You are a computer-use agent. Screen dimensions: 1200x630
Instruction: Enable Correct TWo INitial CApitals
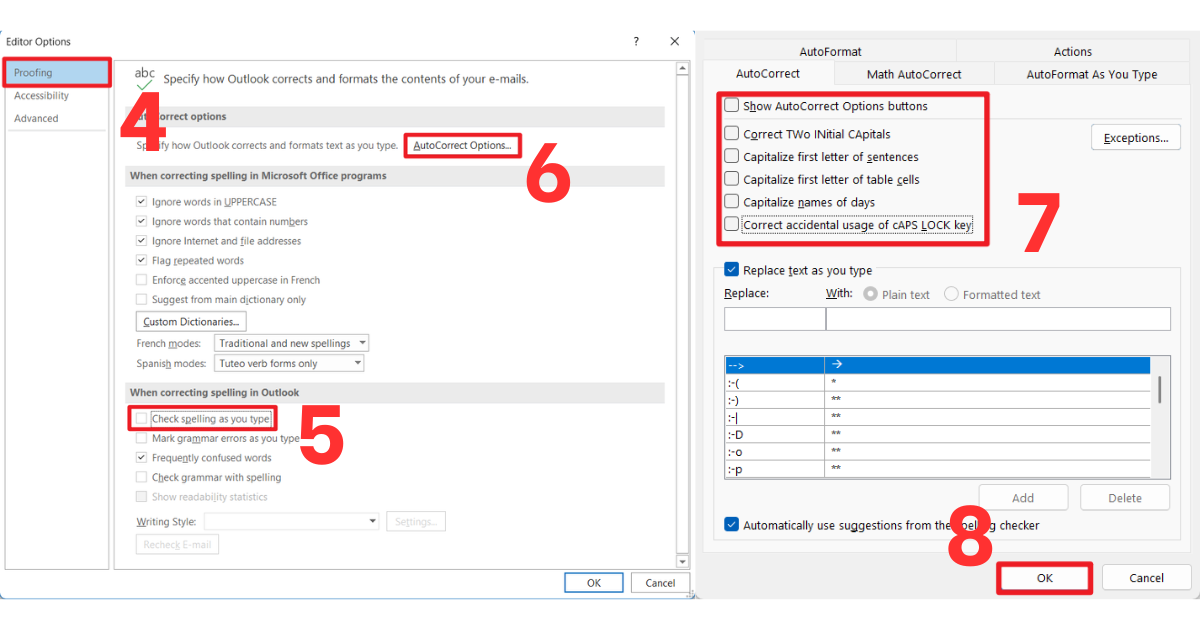[x=731, y=133]
